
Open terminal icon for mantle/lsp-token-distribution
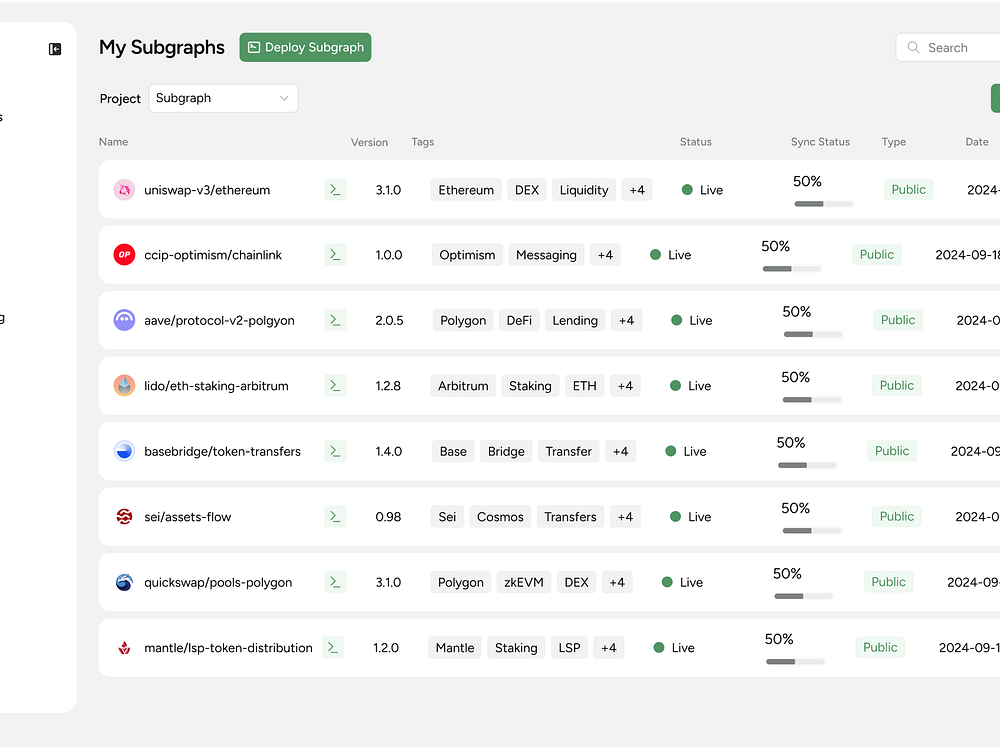click(x=333, y=647)
